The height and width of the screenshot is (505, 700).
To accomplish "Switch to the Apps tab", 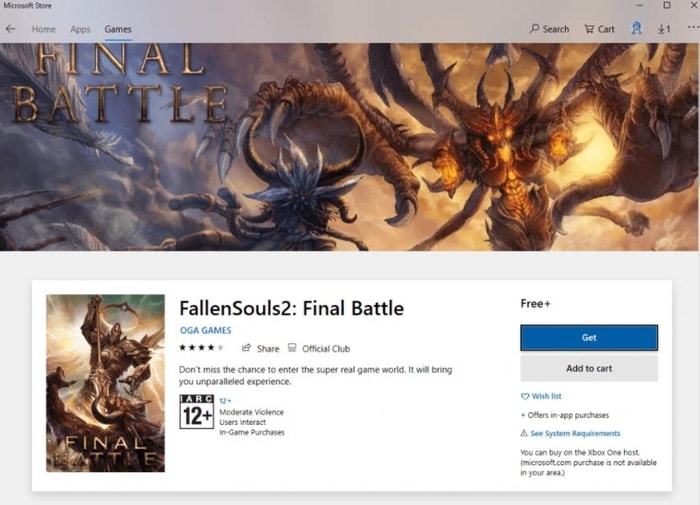I will 80,29.
